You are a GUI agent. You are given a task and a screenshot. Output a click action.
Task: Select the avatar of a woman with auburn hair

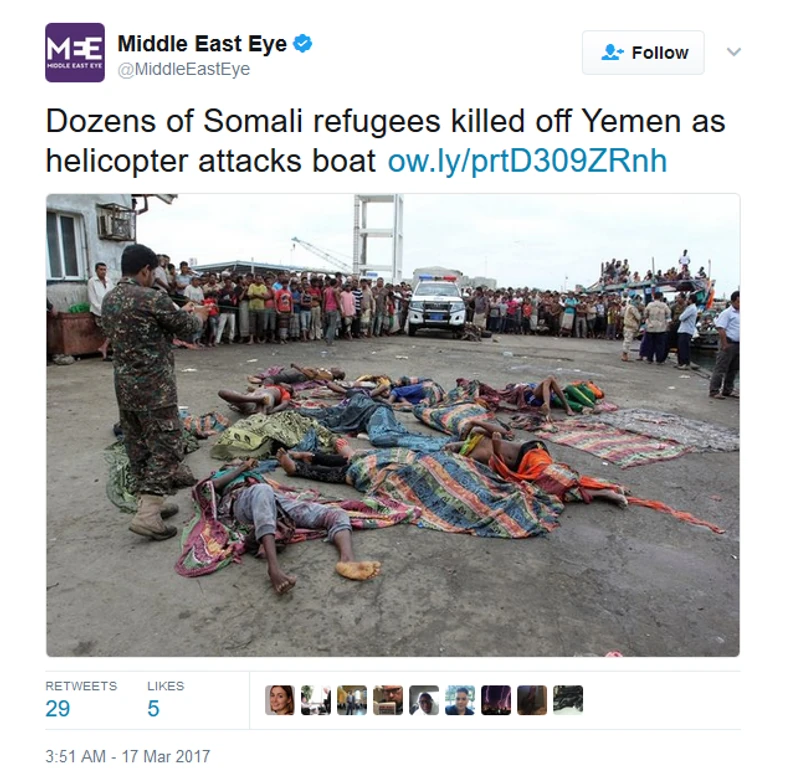click(280, 700)
